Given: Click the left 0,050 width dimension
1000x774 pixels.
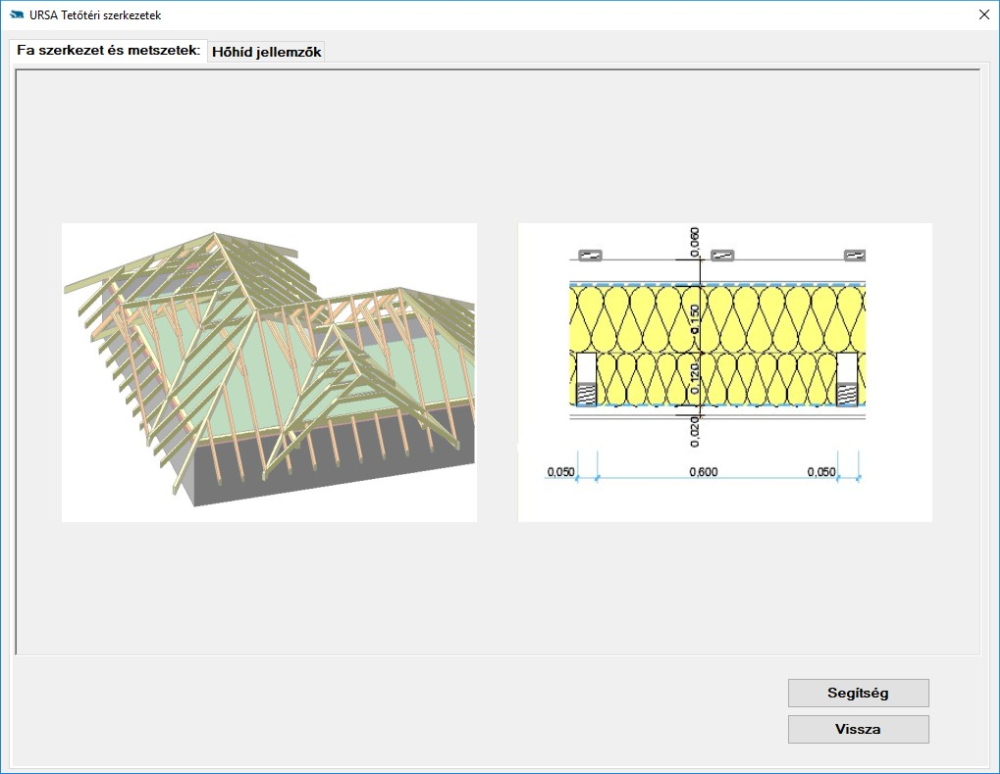Looking at the screenshot, I should coord(561,472).
